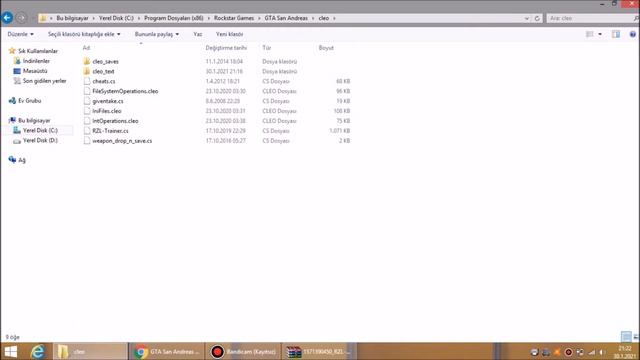Screen dimensions: 640x360
Task: Select 'Yerel Disk (D:)' in the sidebar
Action: tap(40, 140)
